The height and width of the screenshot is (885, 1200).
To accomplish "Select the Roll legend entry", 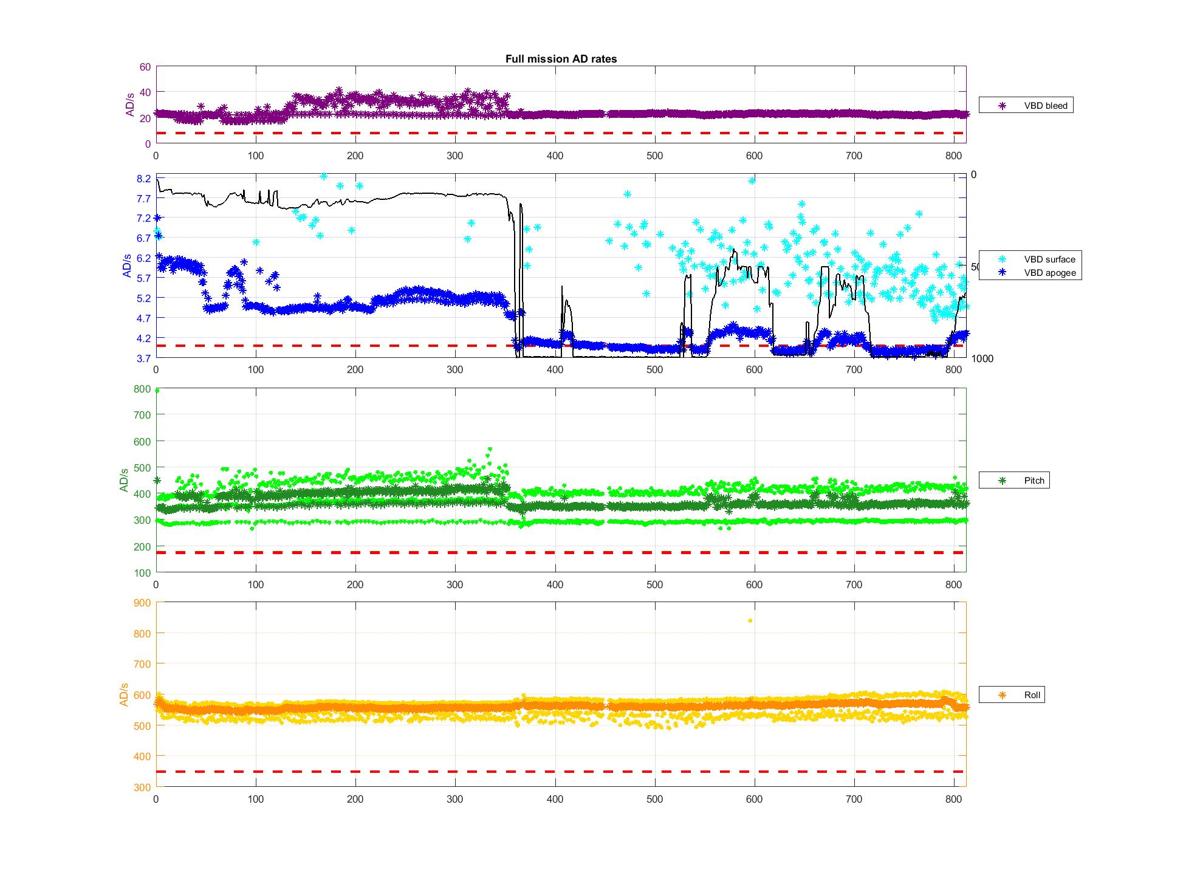I will pos(1012,694).
